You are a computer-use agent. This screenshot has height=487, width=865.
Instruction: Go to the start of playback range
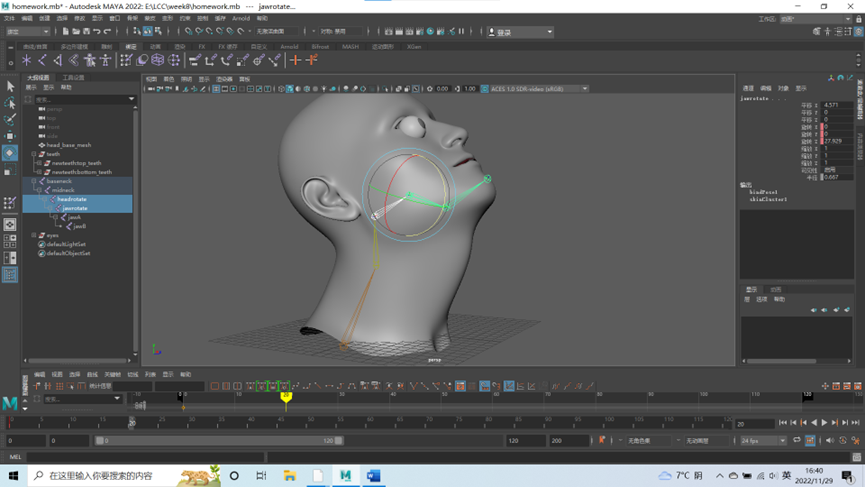click(783, 423)
